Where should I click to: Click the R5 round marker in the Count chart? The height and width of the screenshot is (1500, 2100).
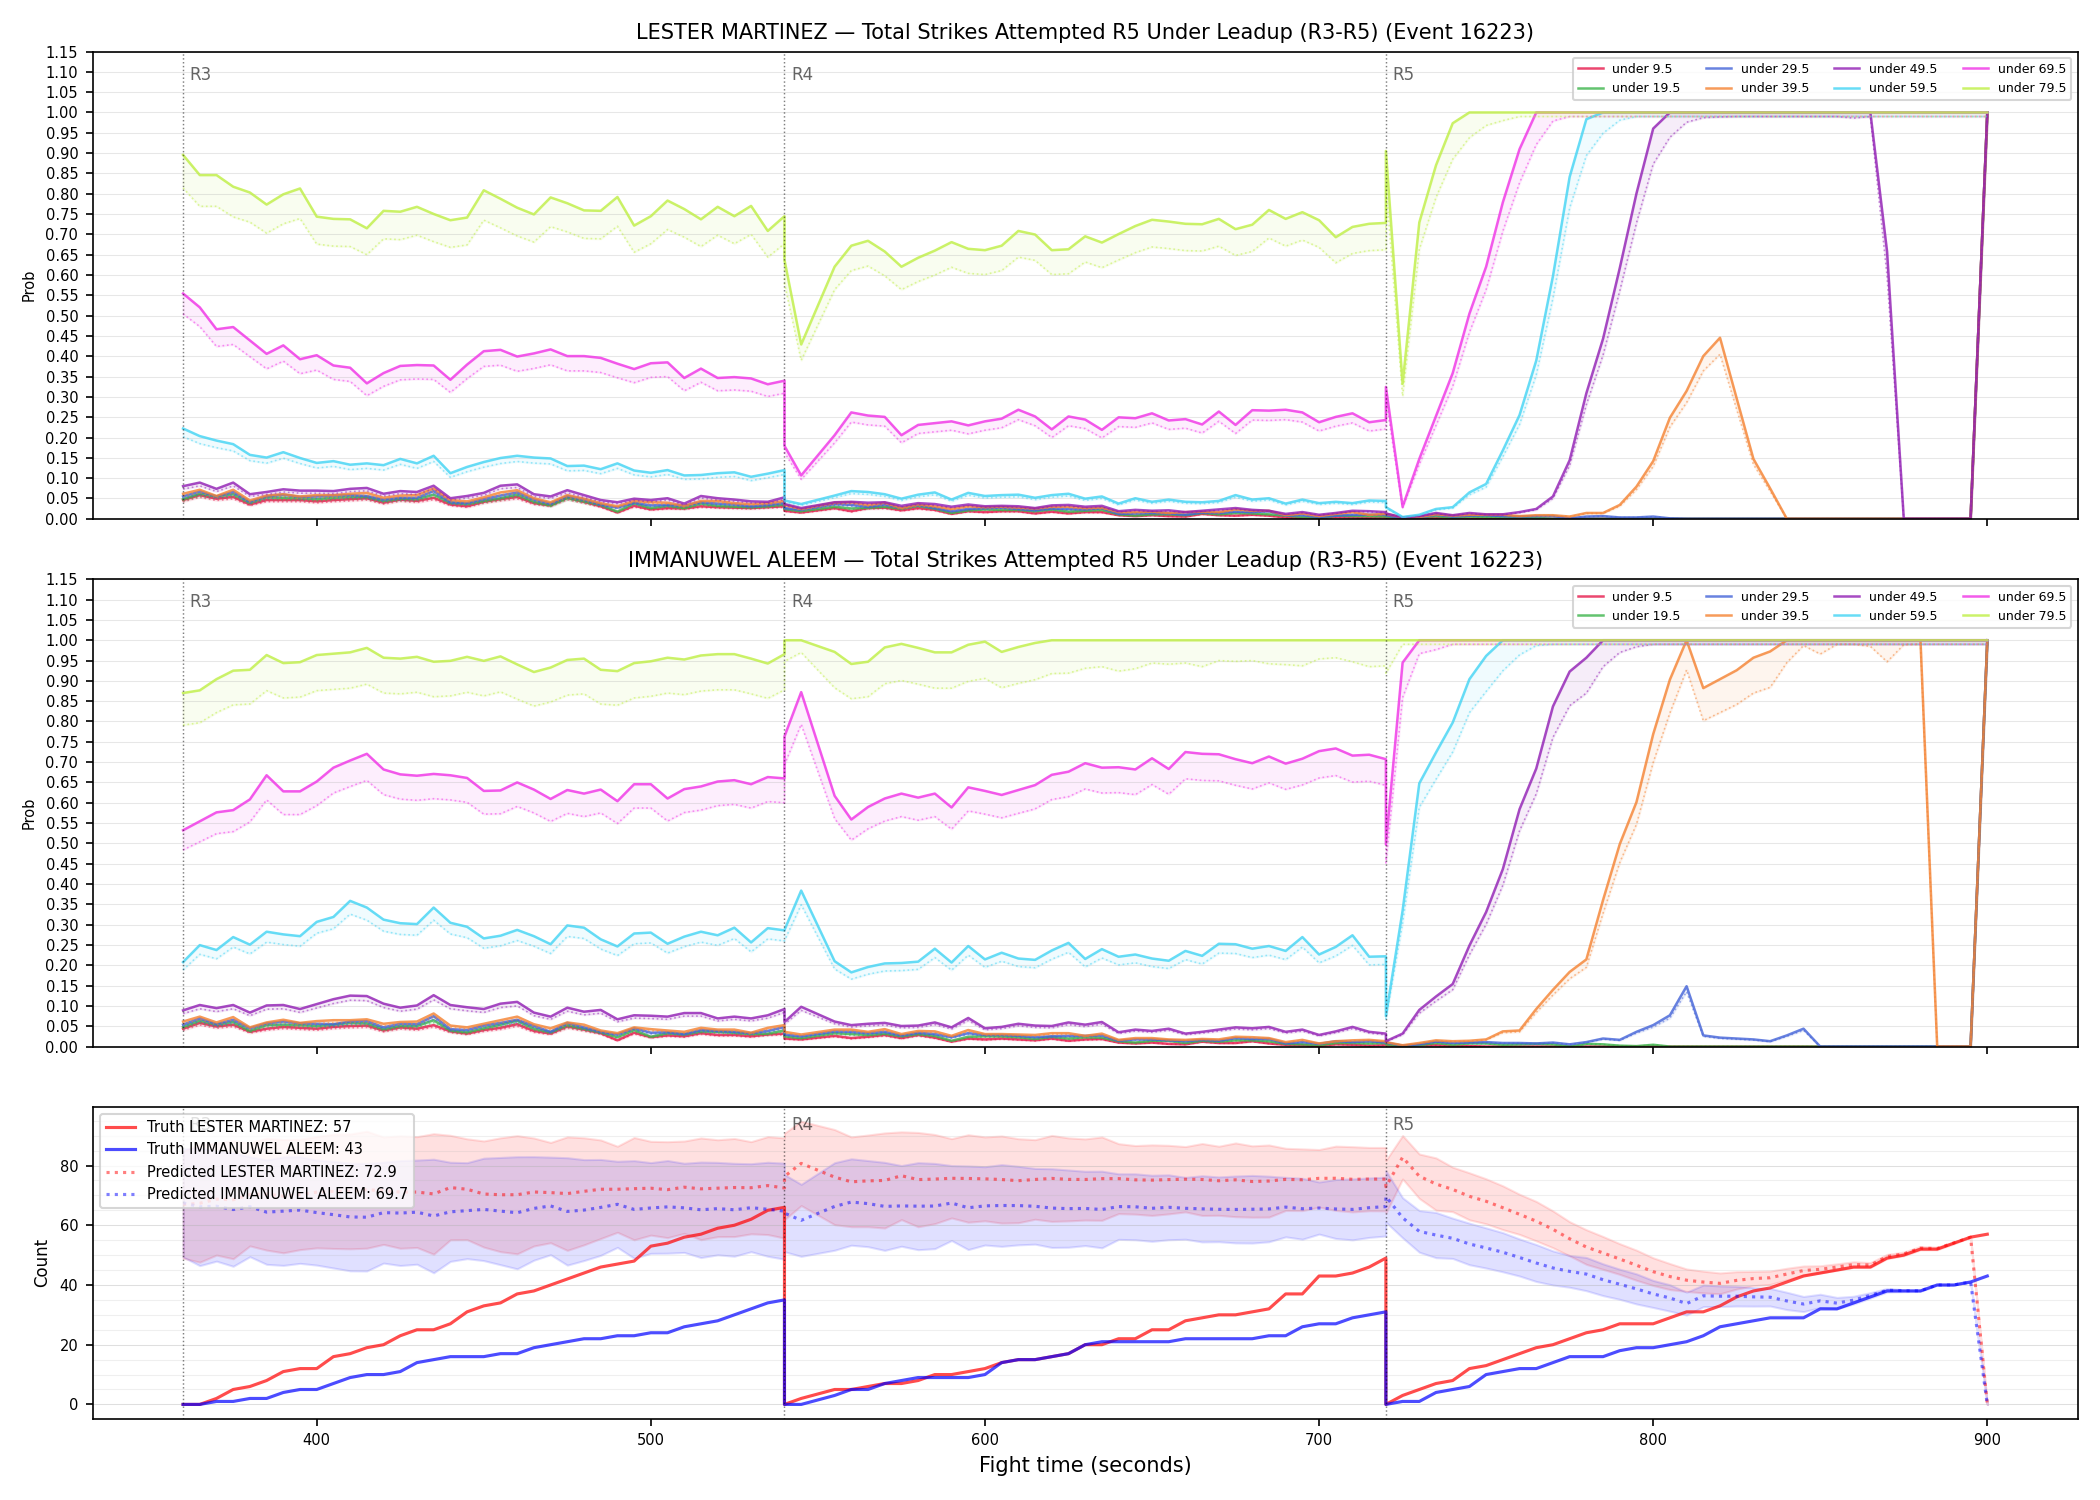tap(1403, 1124)
